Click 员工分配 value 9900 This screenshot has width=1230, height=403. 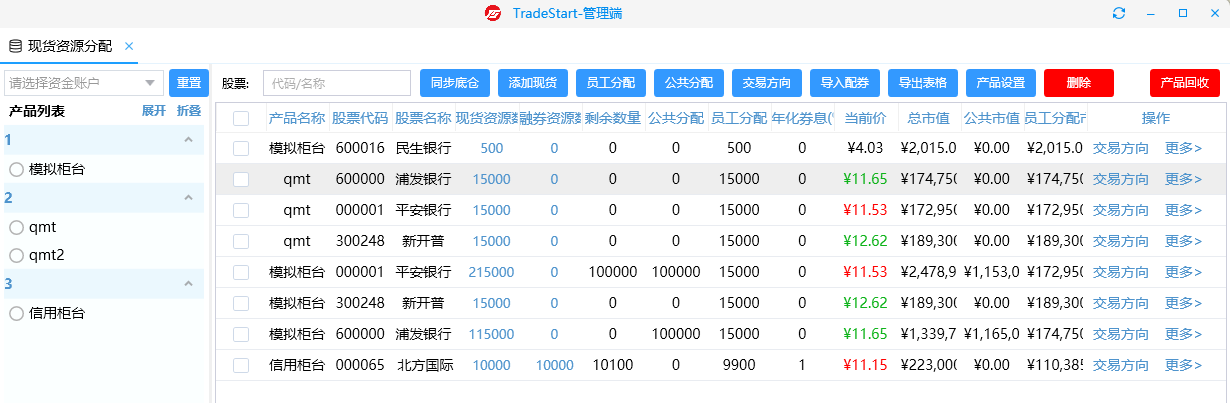tap(739, 365)
